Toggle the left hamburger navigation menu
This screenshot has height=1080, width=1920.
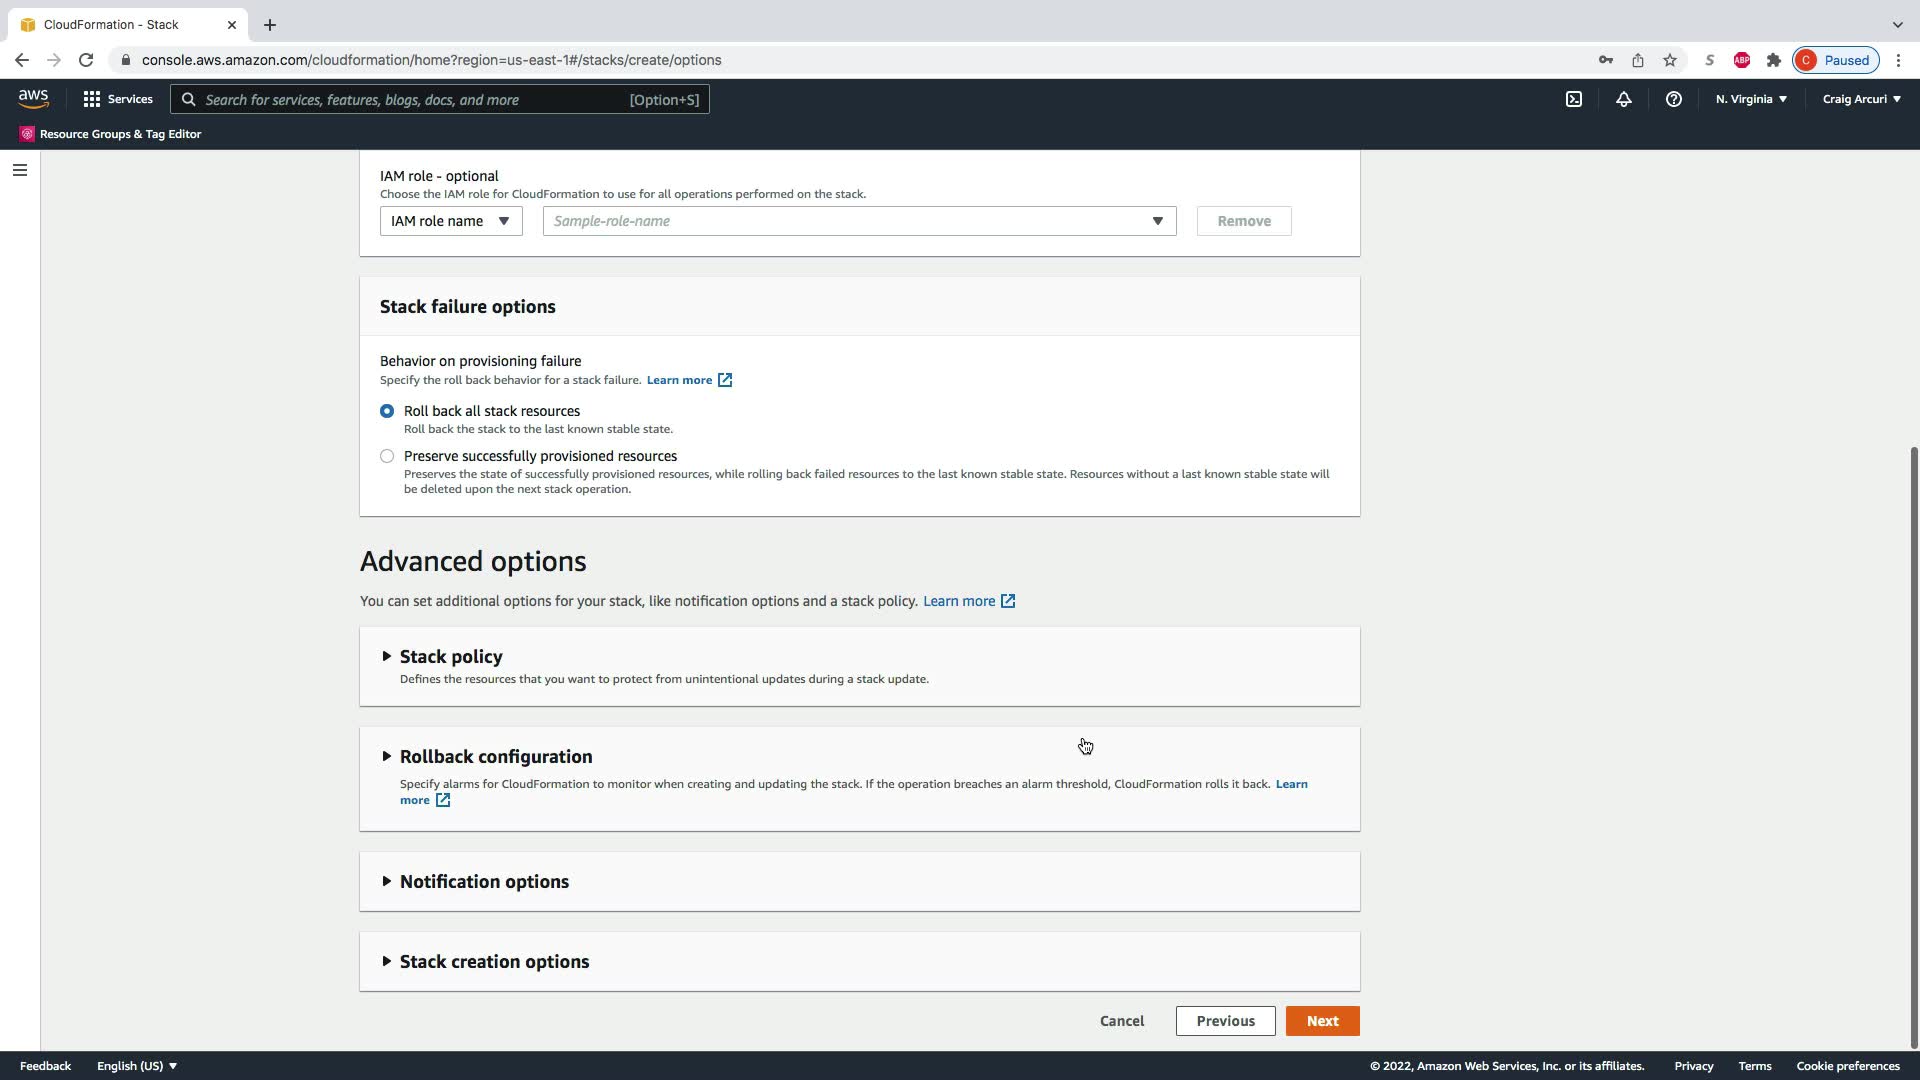coord(19,170)
